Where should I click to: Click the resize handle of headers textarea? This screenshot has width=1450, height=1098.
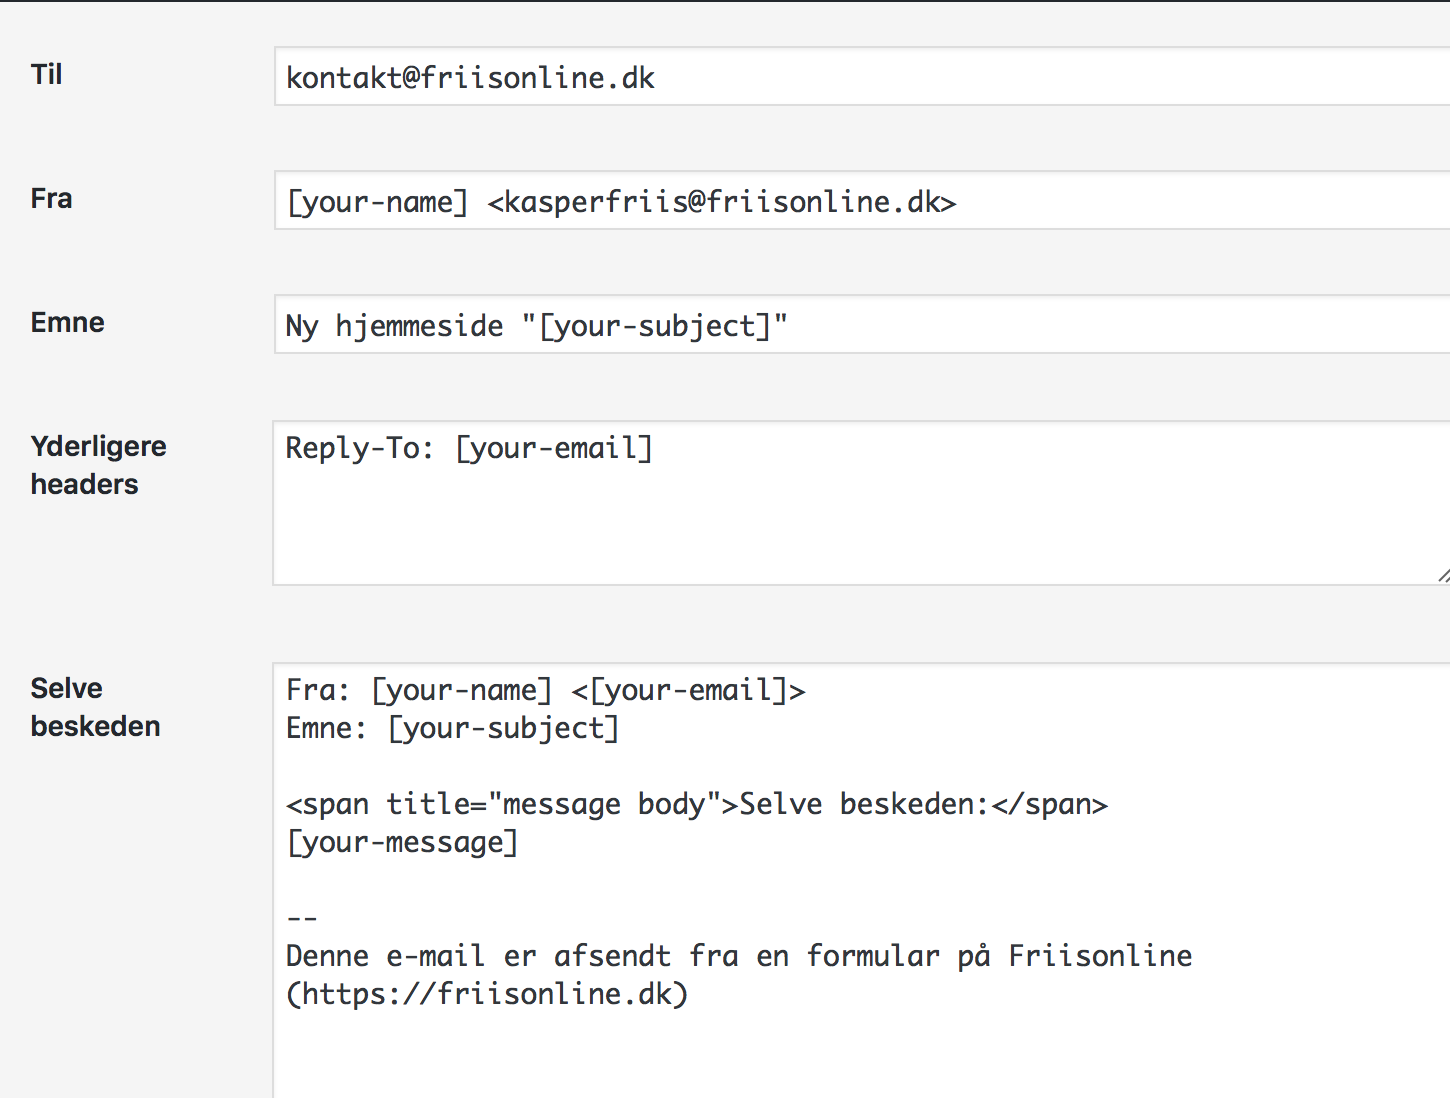coord(1442,575)
